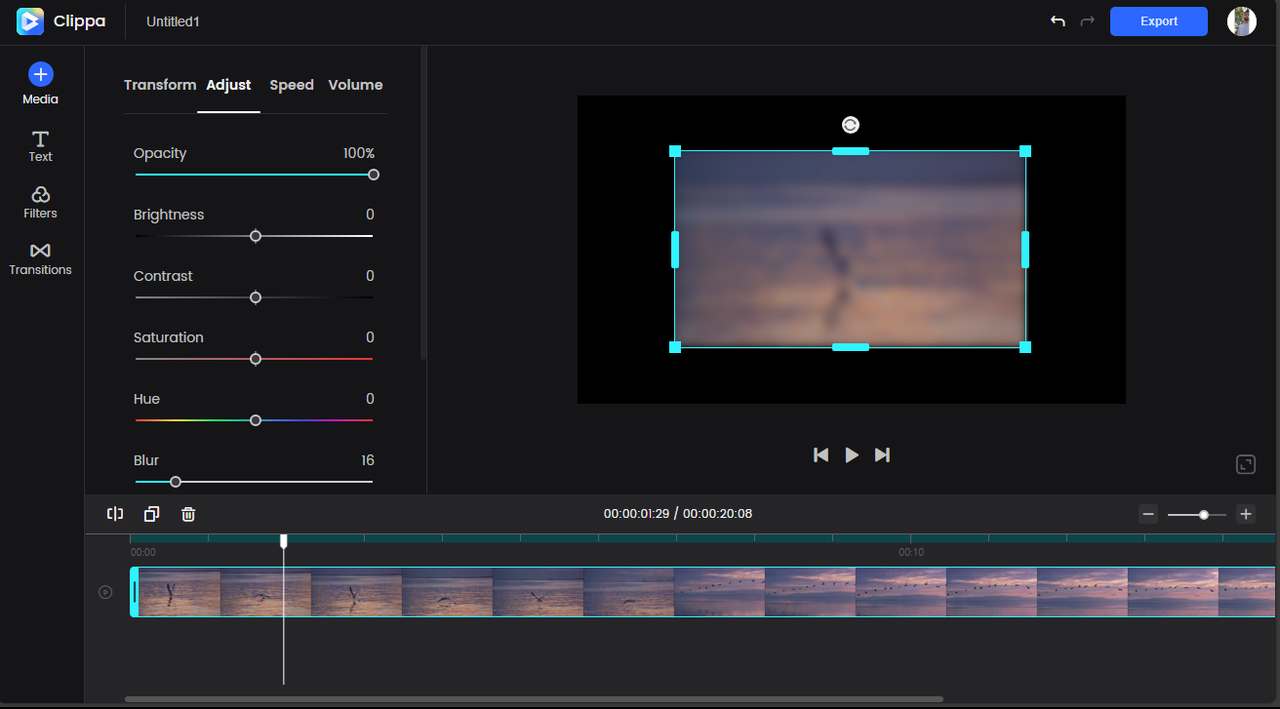Image resolution: width=1280 pixels, height=709 pixels.
Task: Click the timeline playhead marker
Action: point(284,541)
